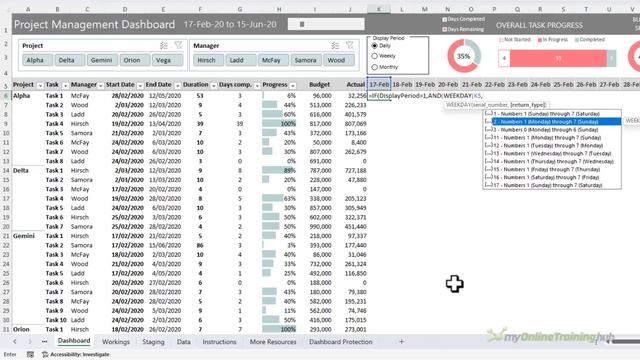The height and width of the screenshot is (360, 640).
Task: Open Task column filter dropdown
Action: (65, 85)
